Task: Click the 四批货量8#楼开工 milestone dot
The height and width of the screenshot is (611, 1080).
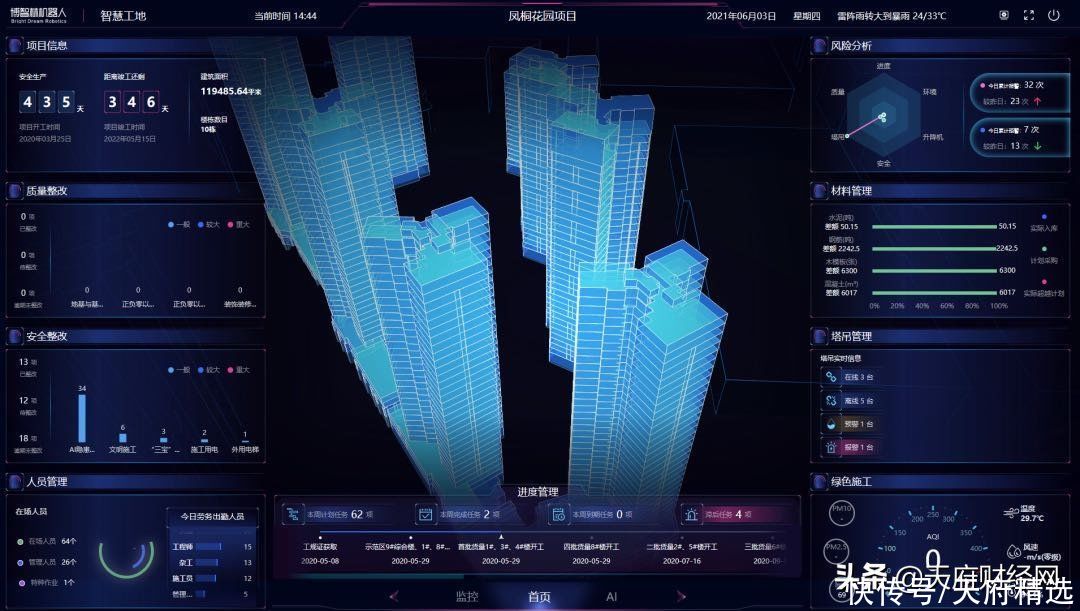Action: tap(591, 537)
